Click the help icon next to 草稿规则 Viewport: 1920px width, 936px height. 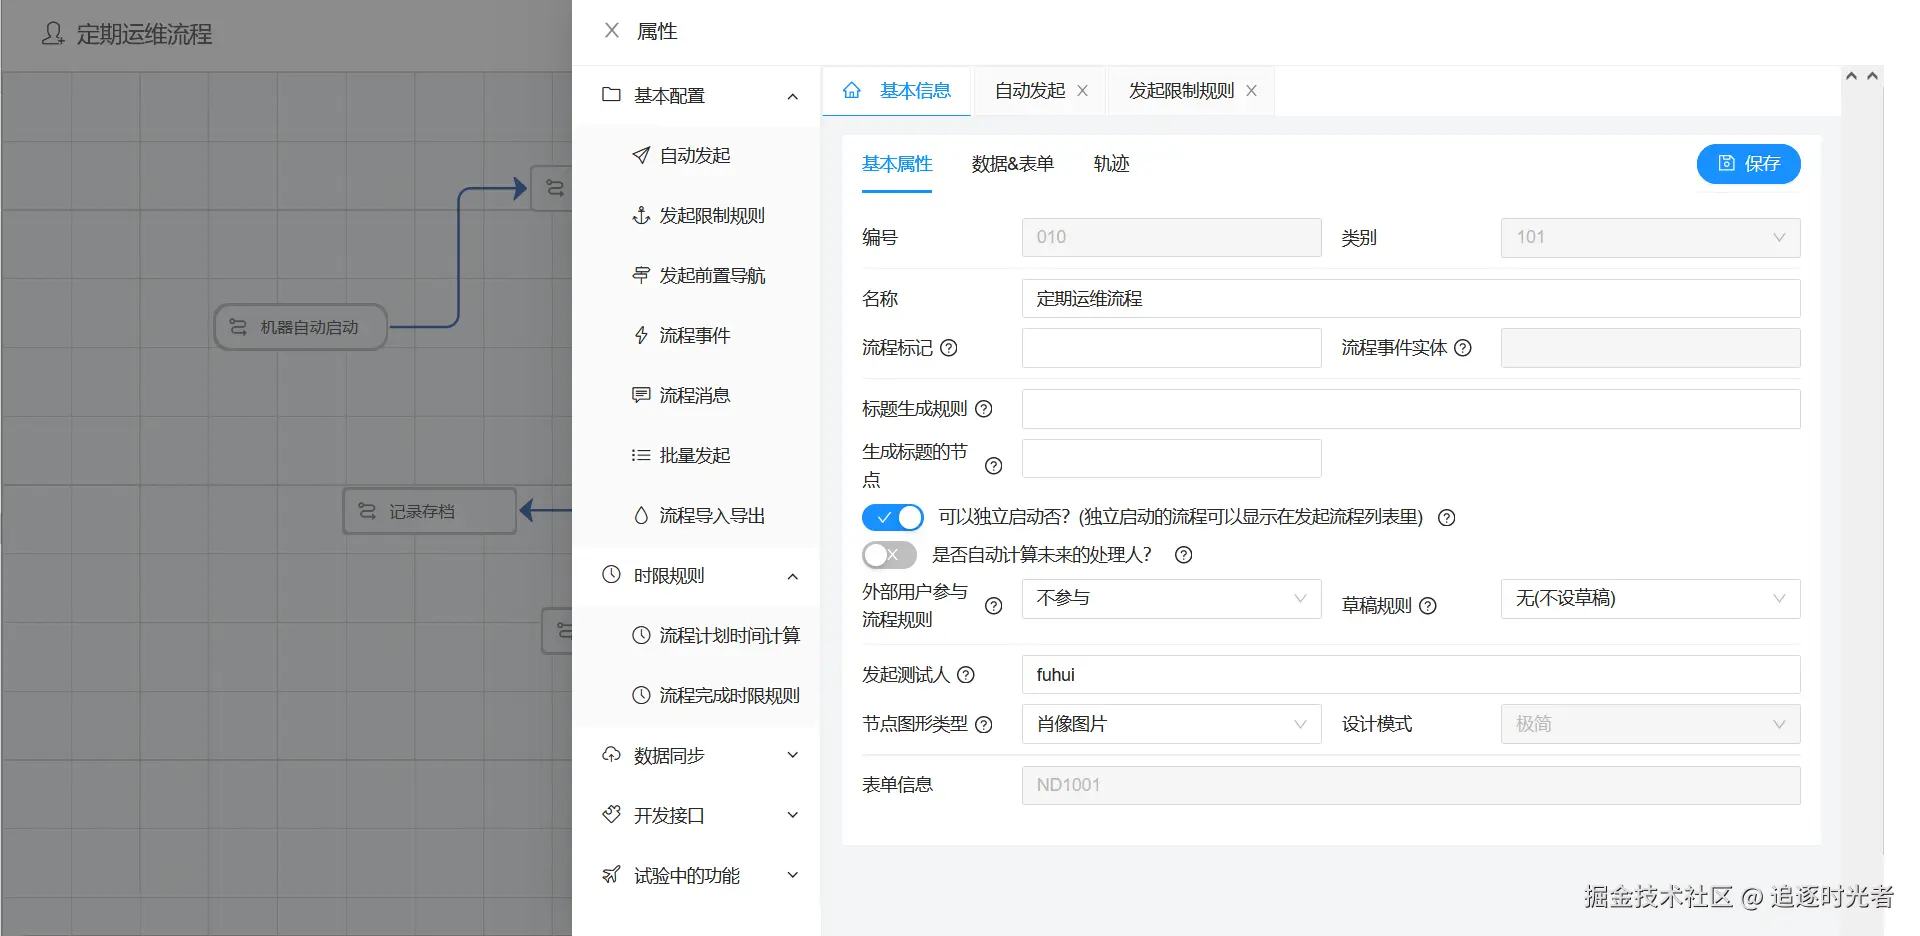coord(1428,606)
